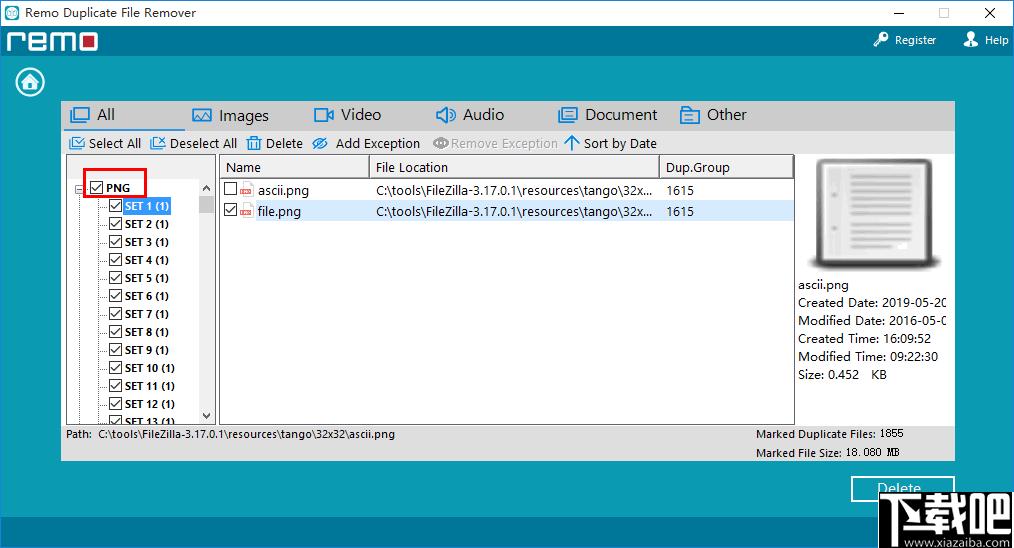The image size is (1014, 548).
Task: Click the Sort by Date arrow icon
Action: coord(572,142)
